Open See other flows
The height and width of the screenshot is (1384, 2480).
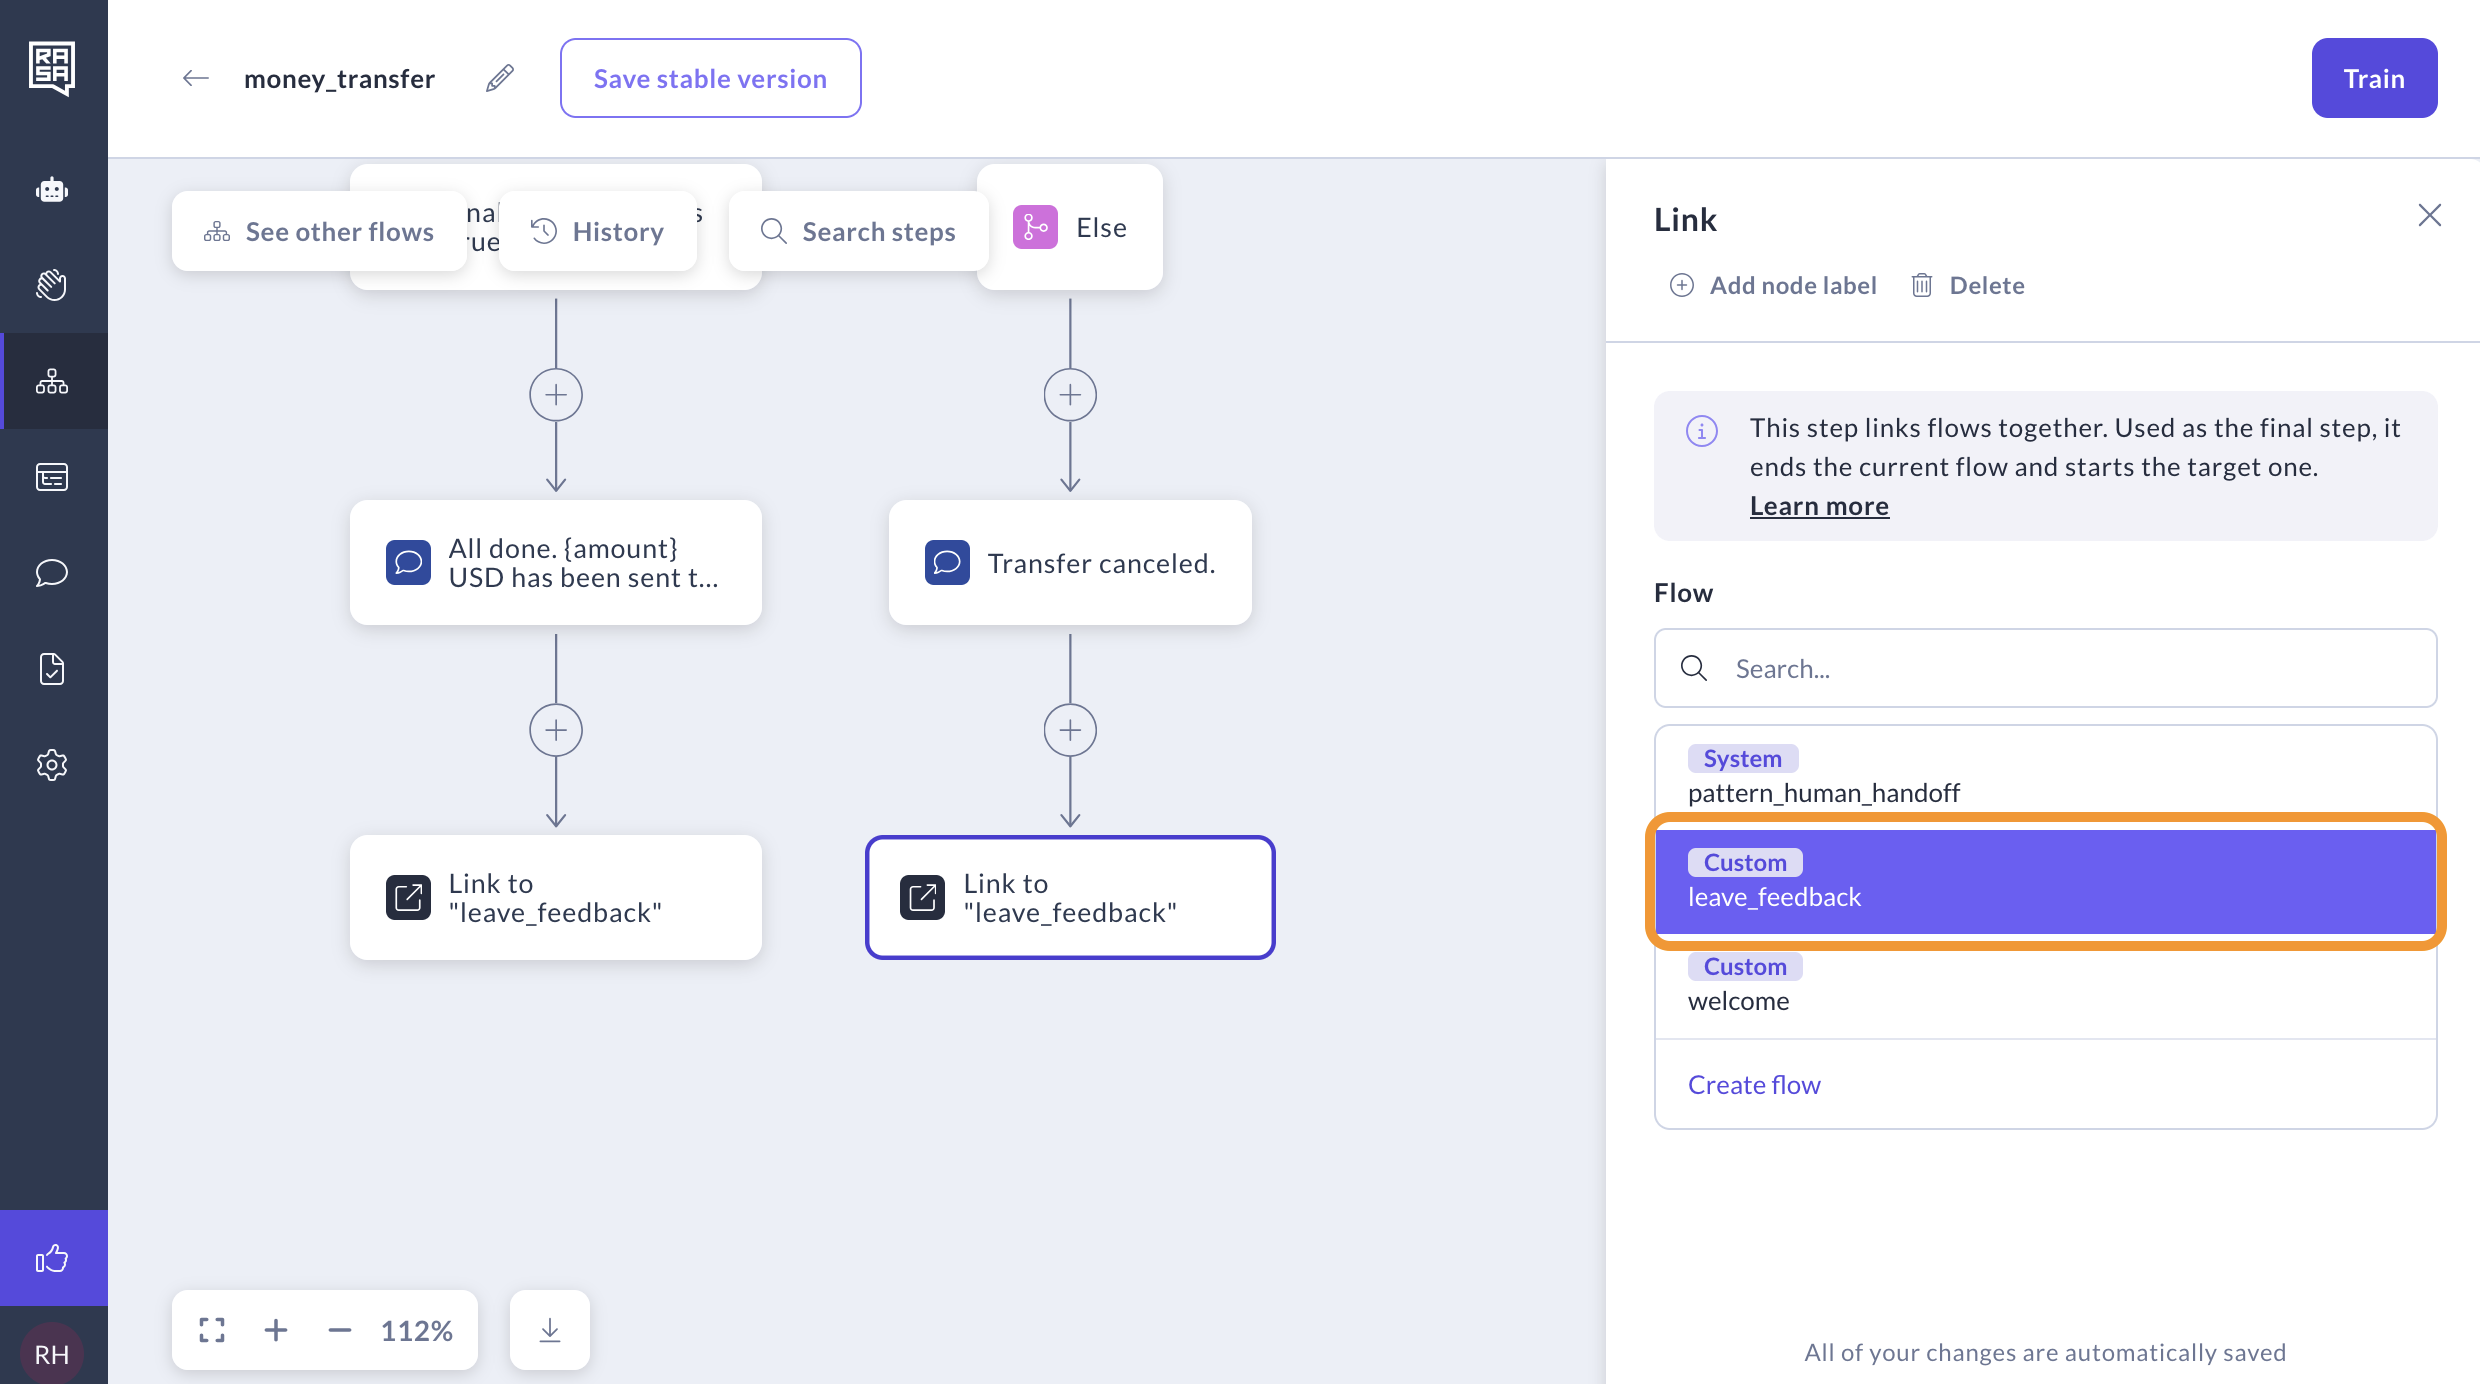pos(319,231)
